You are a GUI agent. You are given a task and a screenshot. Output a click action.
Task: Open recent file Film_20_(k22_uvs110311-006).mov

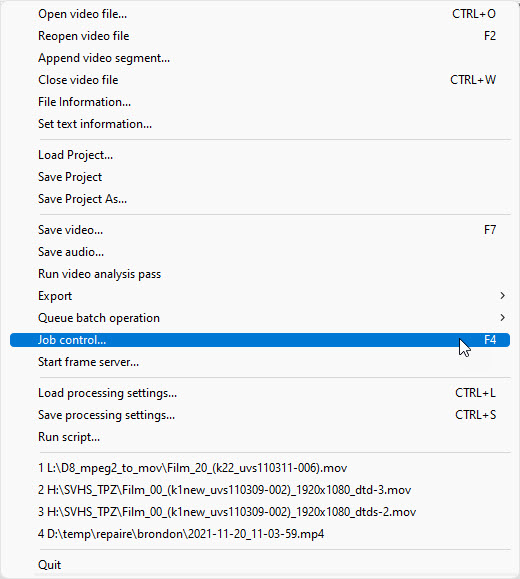coord(260,468)
